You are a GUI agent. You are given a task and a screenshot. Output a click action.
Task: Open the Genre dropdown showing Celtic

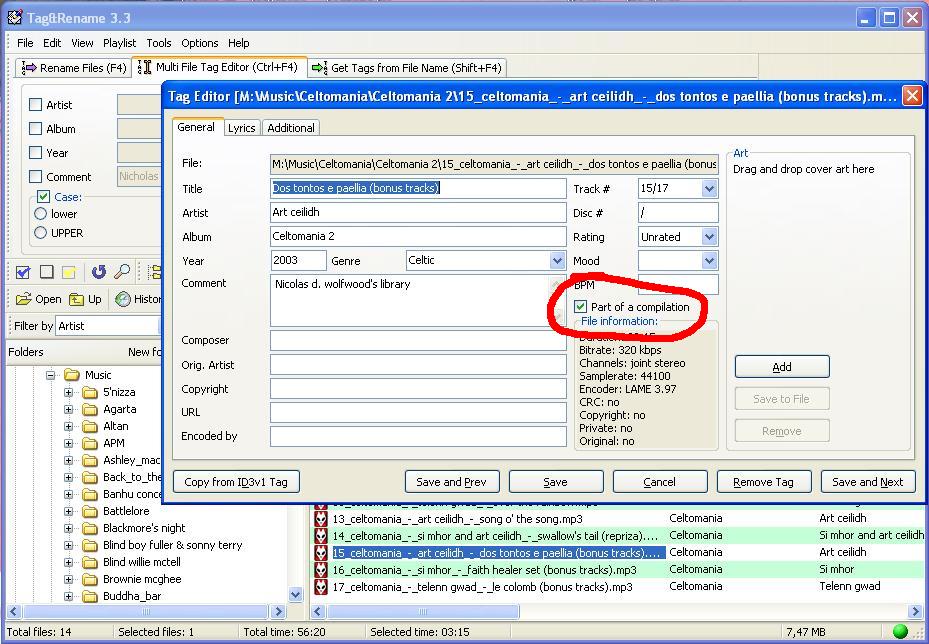(x=557, y=261)
